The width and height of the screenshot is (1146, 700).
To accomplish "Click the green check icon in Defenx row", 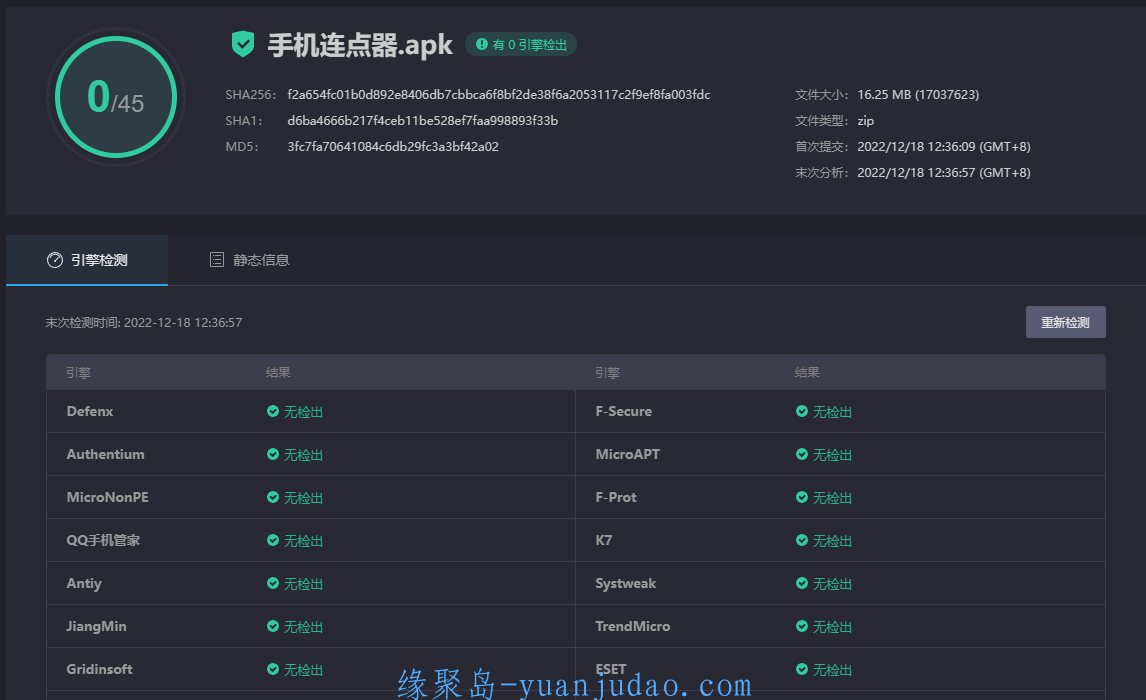I will tap(273, 411).
